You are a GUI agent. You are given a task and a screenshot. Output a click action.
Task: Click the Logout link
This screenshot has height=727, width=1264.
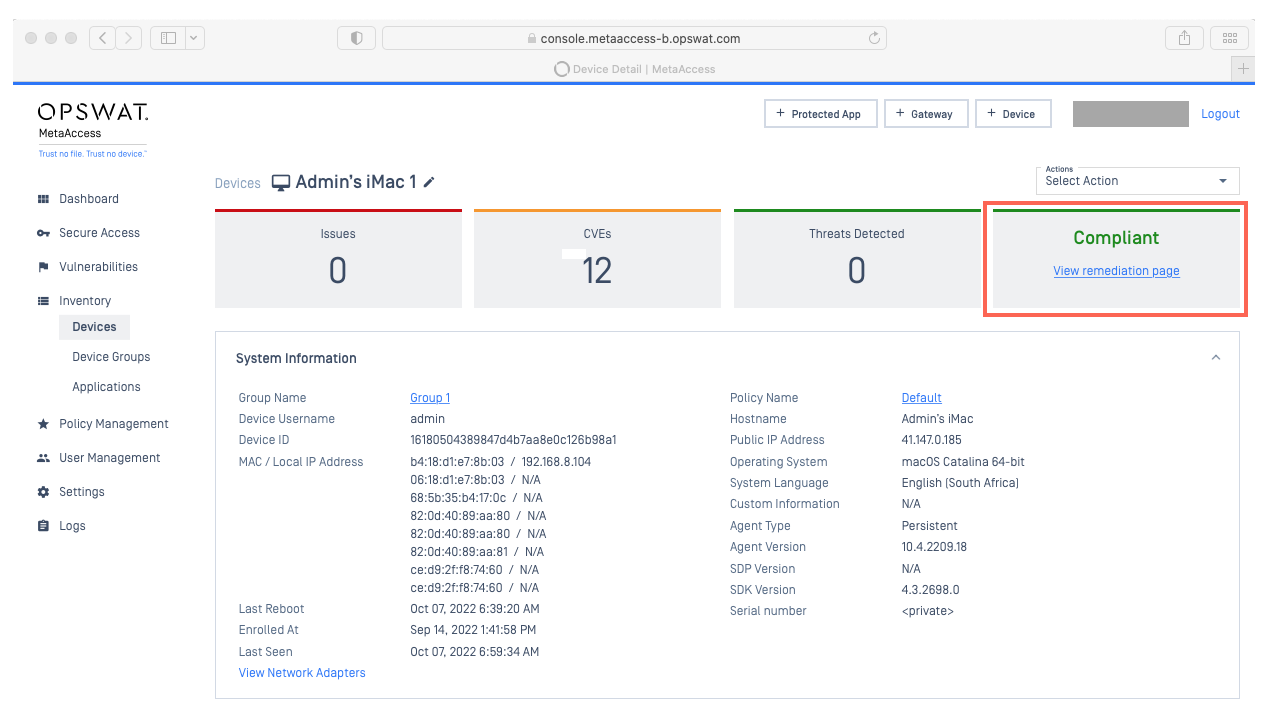(1220, 114)
